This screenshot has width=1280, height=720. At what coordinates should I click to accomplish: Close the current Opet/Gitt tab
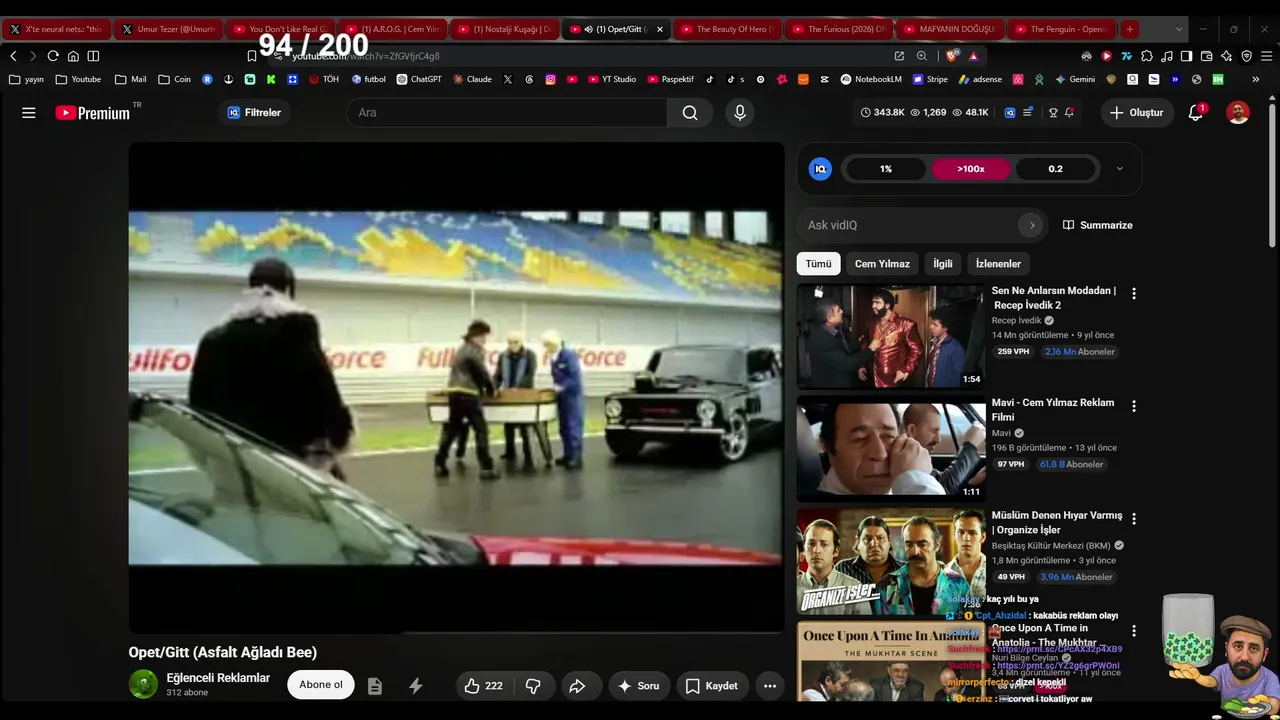pos(660,29)
